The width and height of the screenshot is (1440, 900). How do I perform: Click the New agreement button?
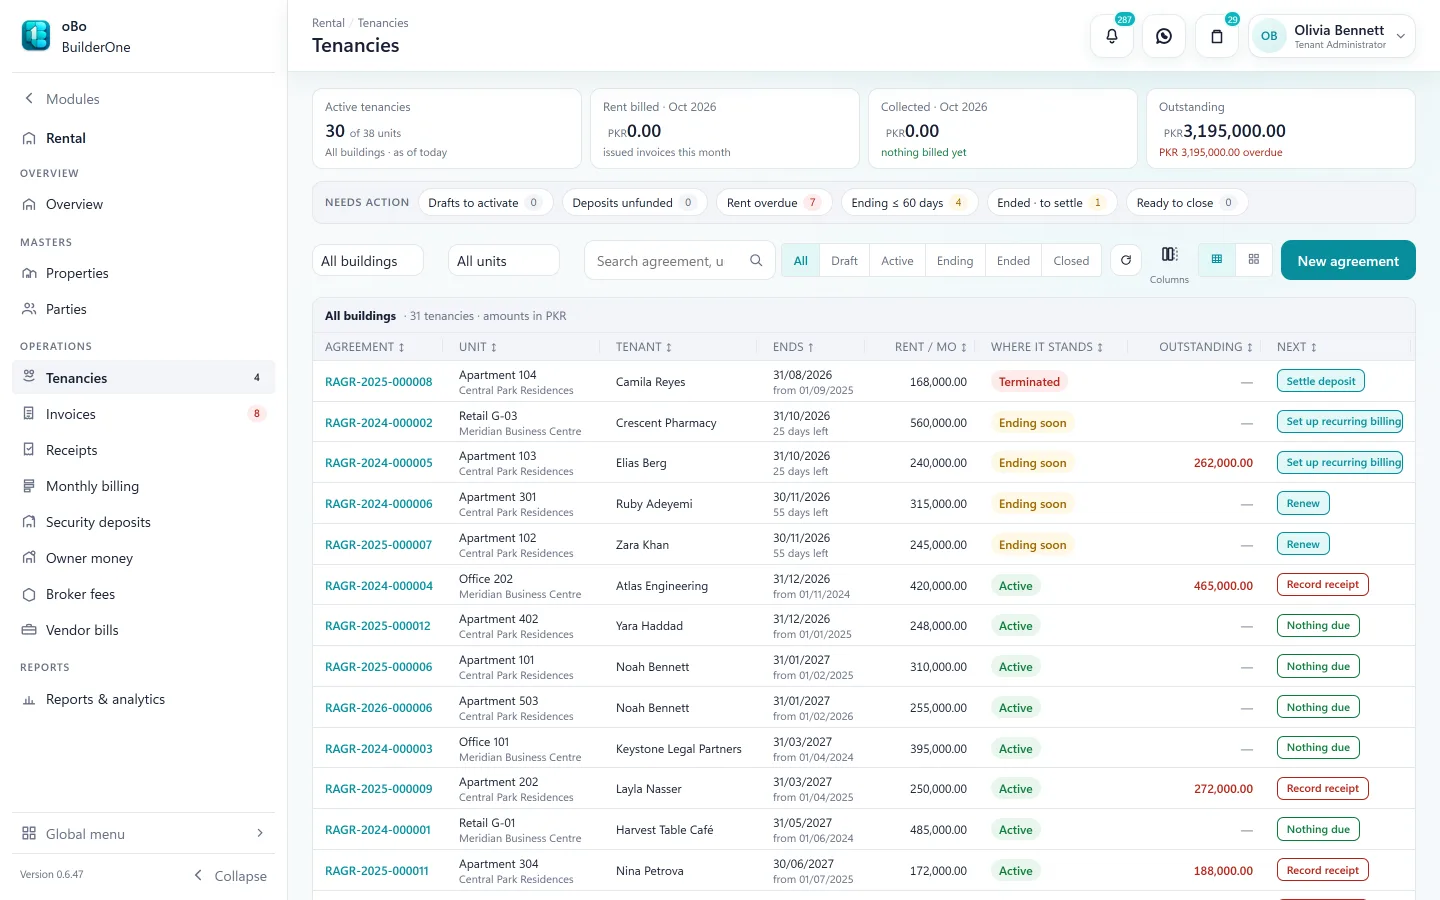coord(1348,260)
